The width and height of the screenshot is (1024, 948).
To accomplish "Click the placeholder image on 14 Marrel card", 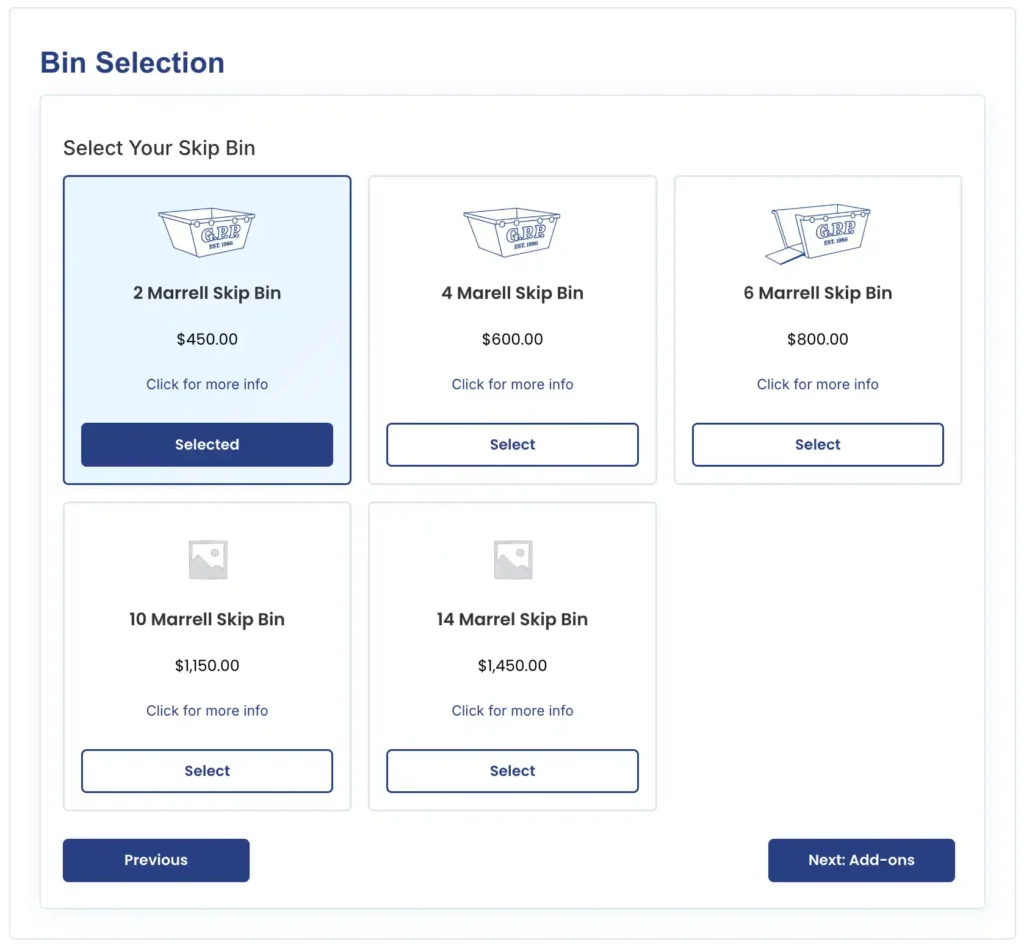I will tap(513, 560).
